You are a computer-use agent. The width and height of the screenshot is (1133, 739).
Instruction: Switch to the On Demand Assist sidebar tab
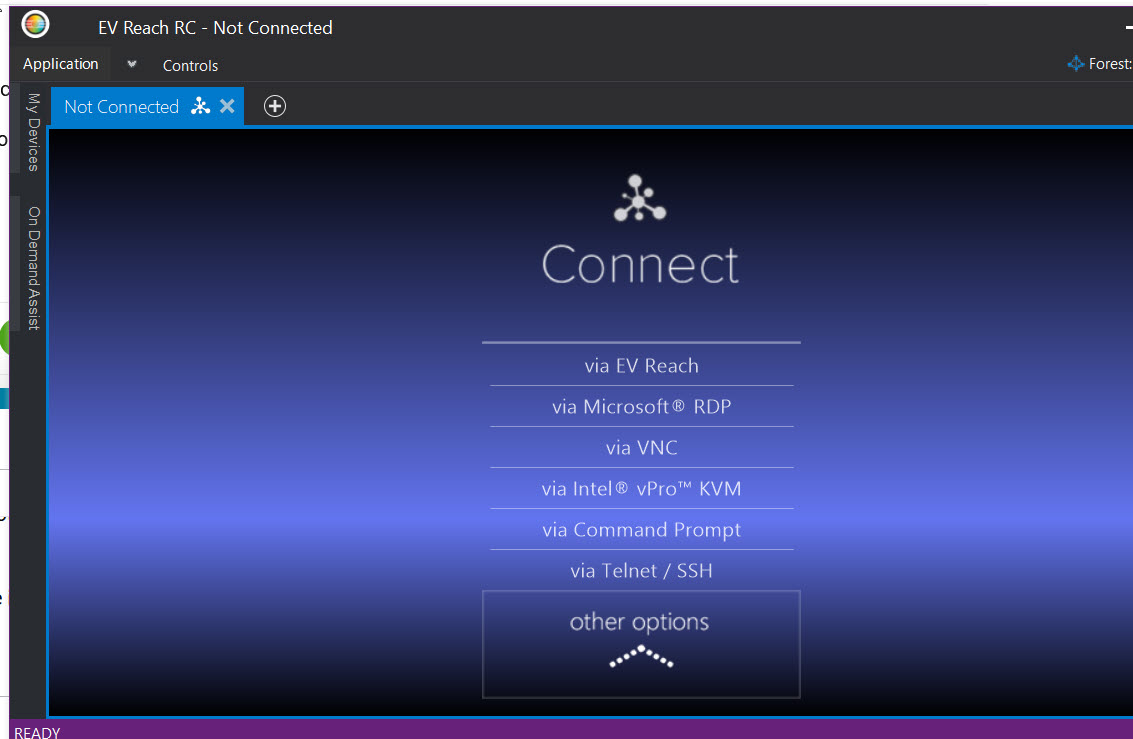(33, 265)
